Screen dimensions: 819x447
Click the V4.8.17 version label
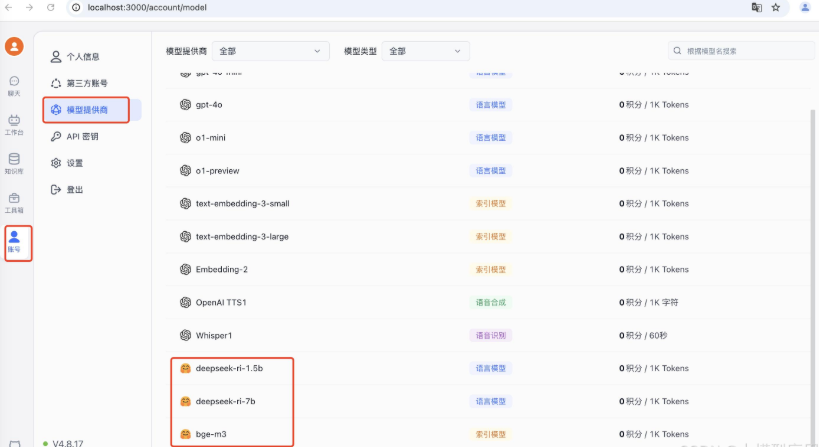68,443
